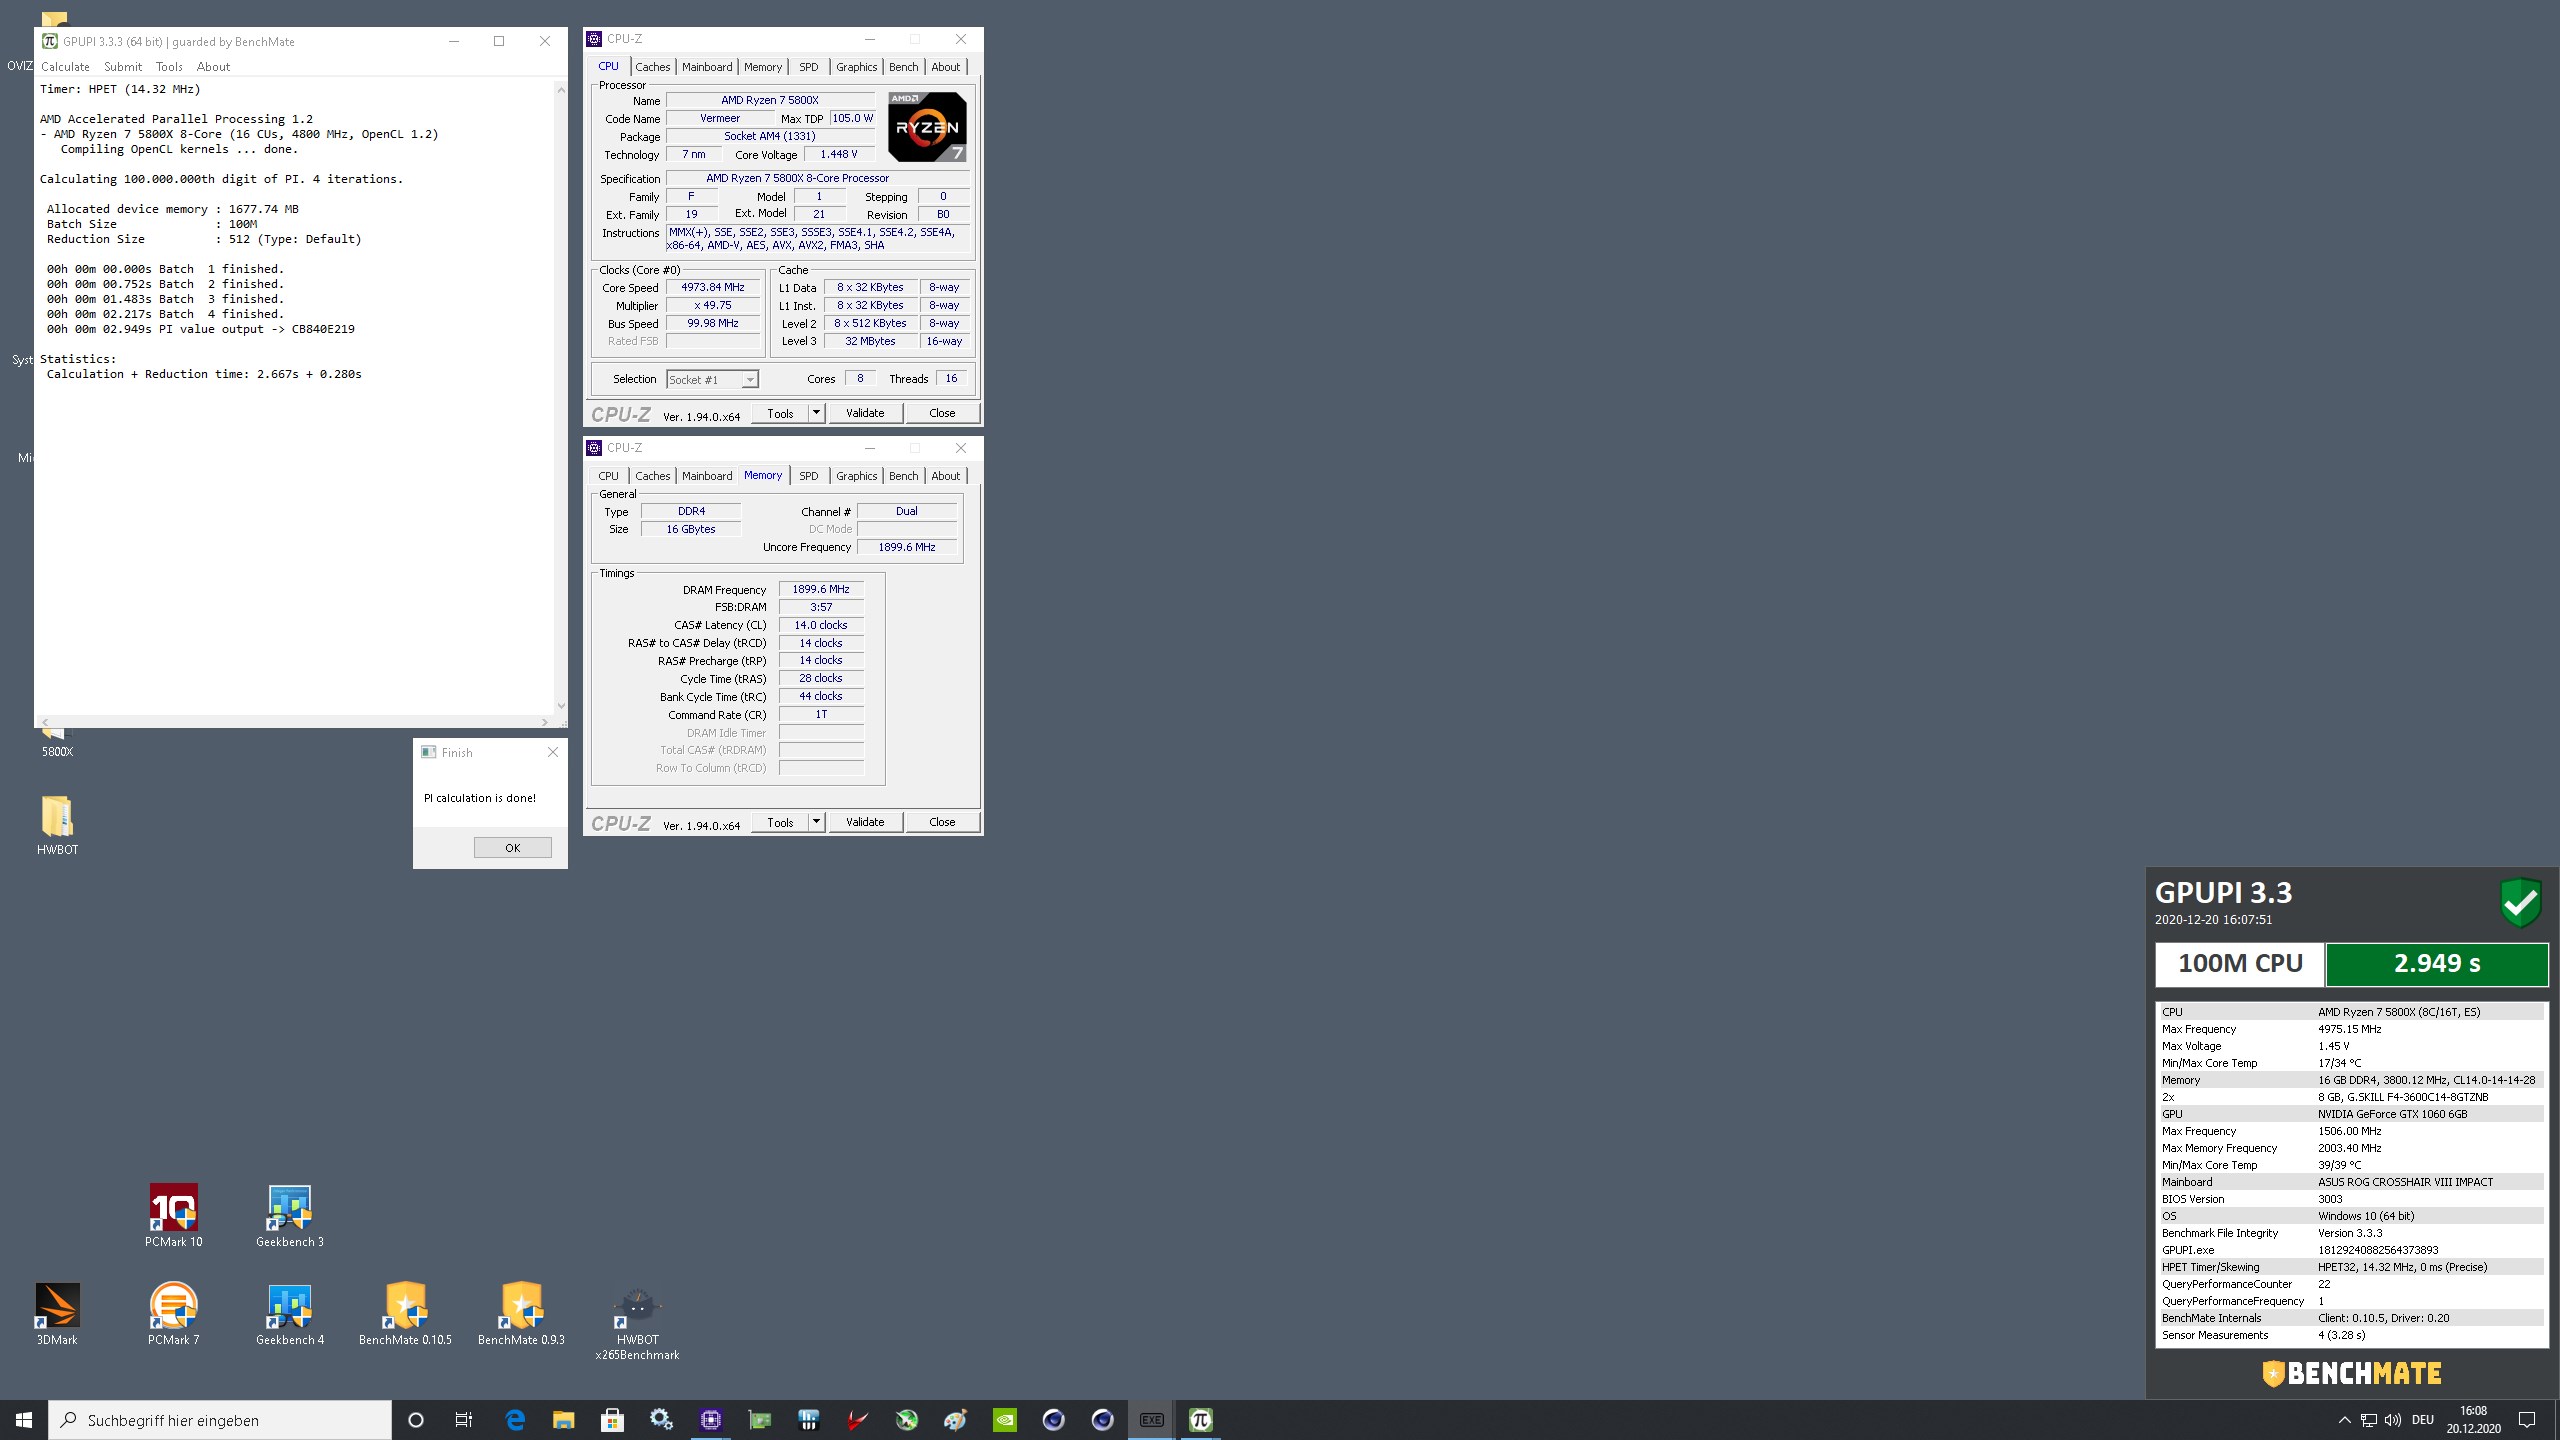Screen dimensions: 2560x1440
Task: Click the Windows Start button
Action: [x=24, y=1420]
